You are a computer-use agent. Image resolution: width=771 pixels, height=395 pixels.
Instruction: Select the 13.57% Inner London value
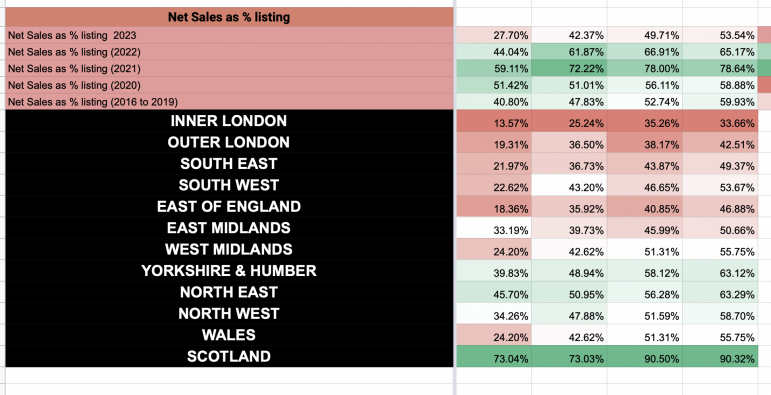(x=494, y=123)
